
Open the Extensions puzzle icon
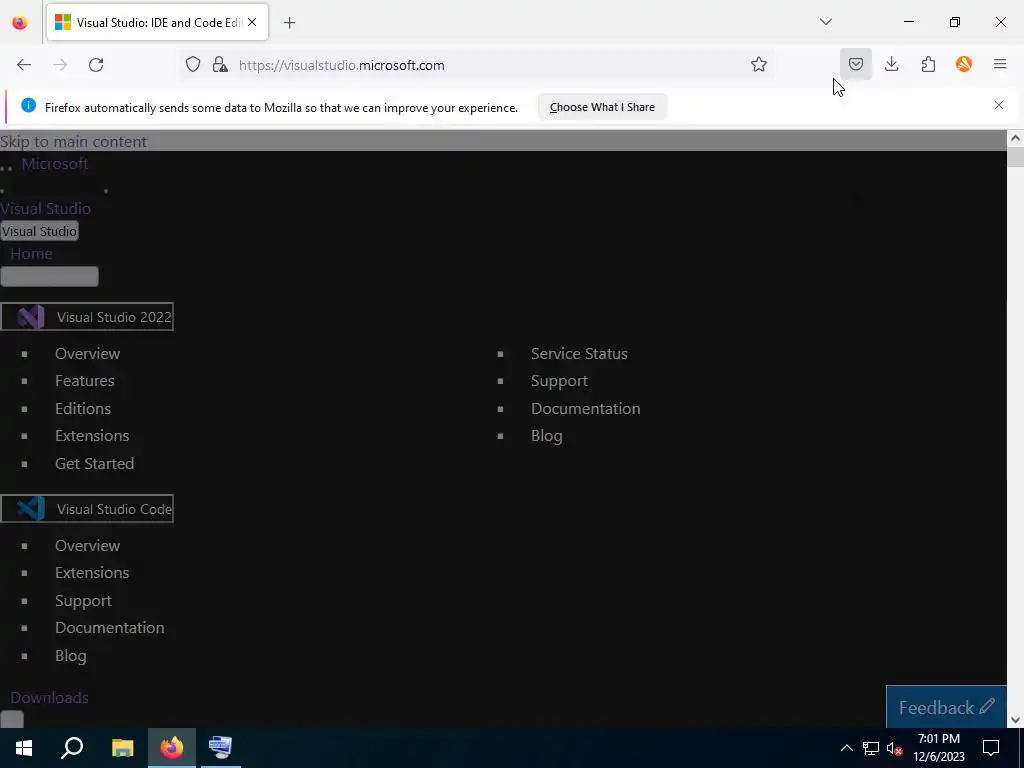(928, 65)
